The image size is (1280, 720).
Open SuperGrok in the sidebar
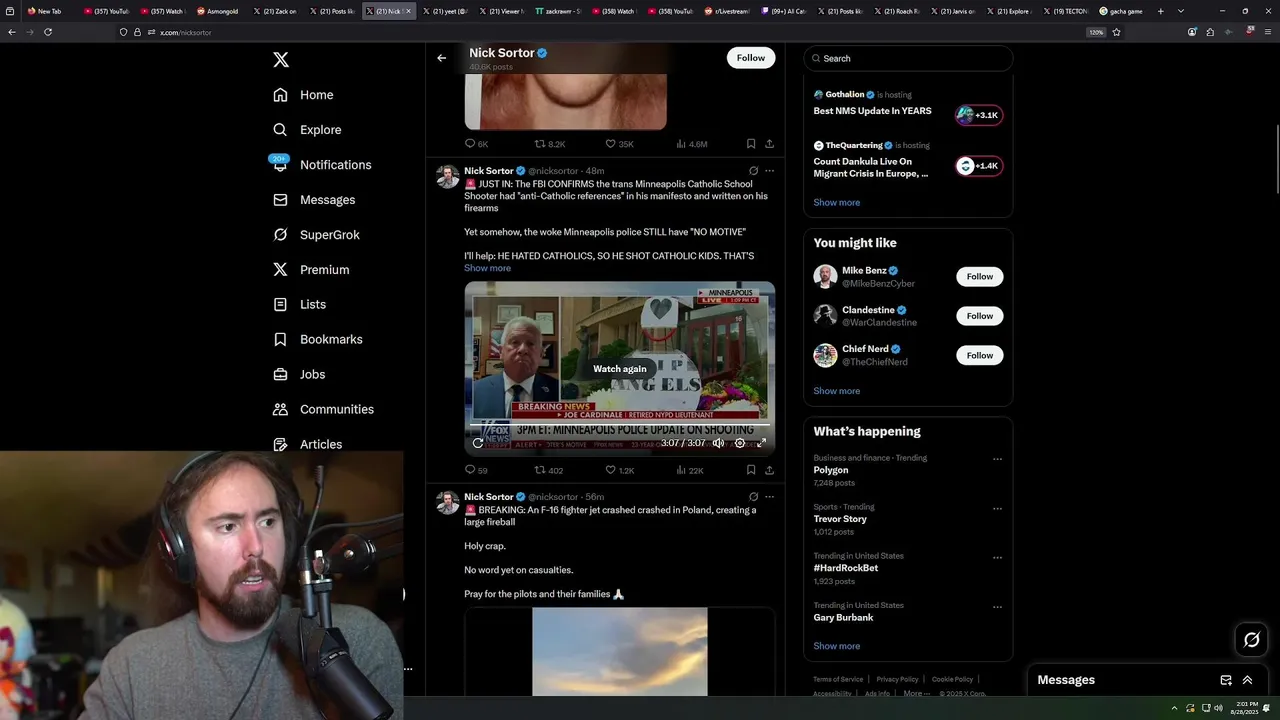(316, 235)
